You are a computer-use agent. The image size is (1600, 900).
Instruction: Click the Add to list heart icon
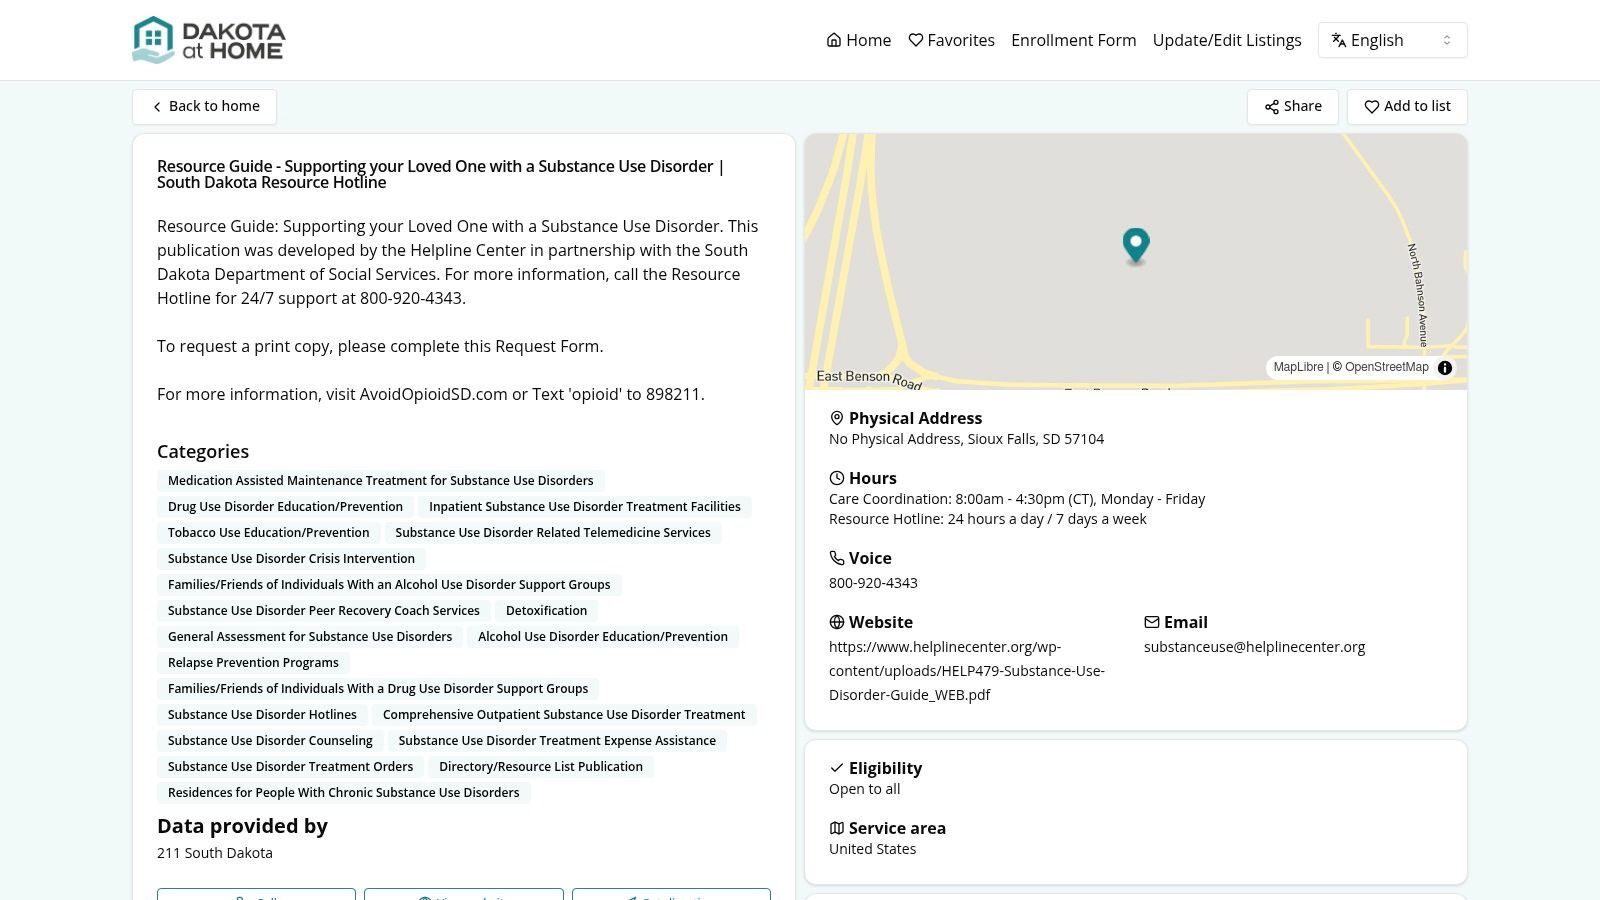pos(1372,107)
